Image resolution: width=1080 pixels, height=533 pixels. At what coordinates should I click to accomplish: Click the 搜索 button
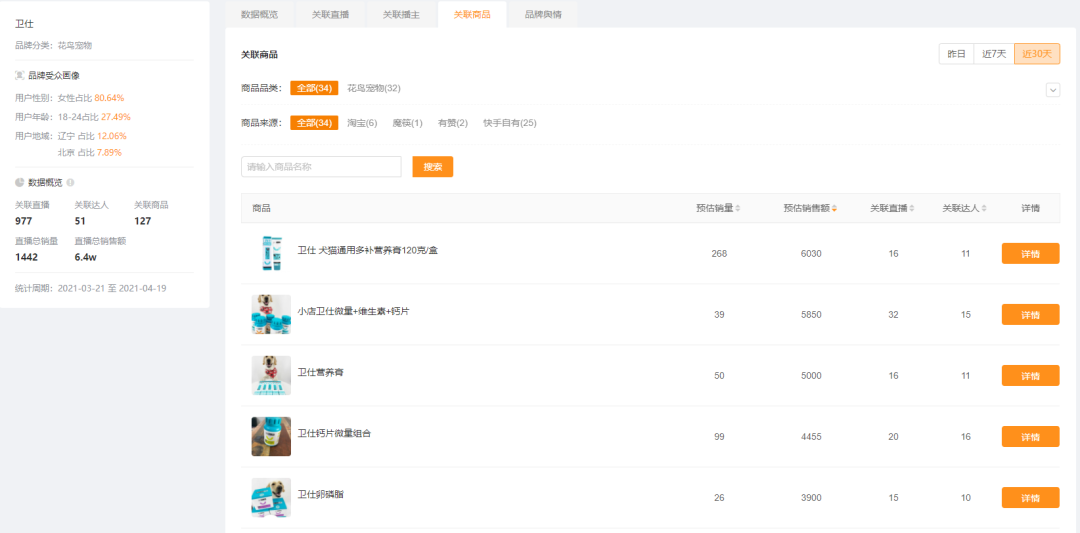(x=433, y=167)
